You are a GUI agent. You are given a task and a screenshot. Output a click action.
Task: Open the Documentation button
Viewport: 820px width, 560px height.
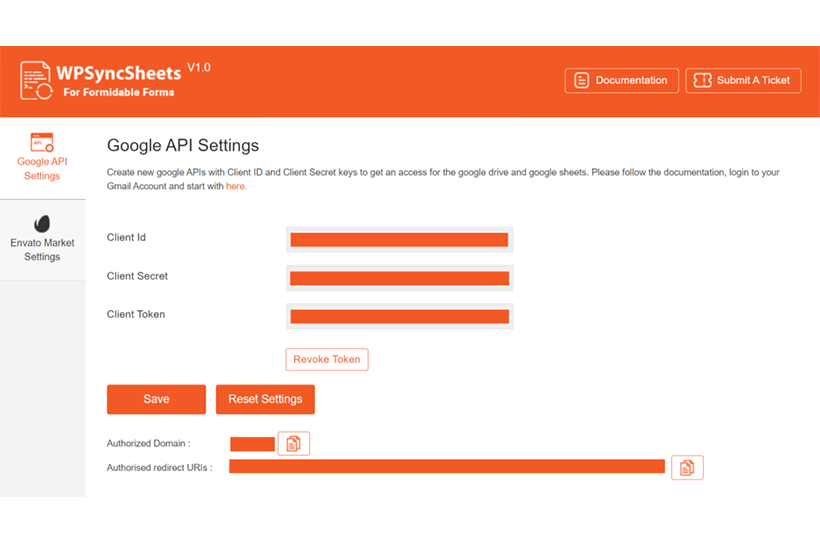click(x=621, y=81)
